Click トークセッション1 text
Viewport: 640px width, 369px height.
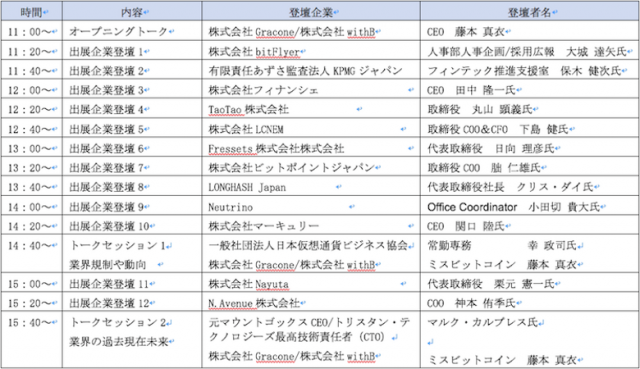[118, 245]
